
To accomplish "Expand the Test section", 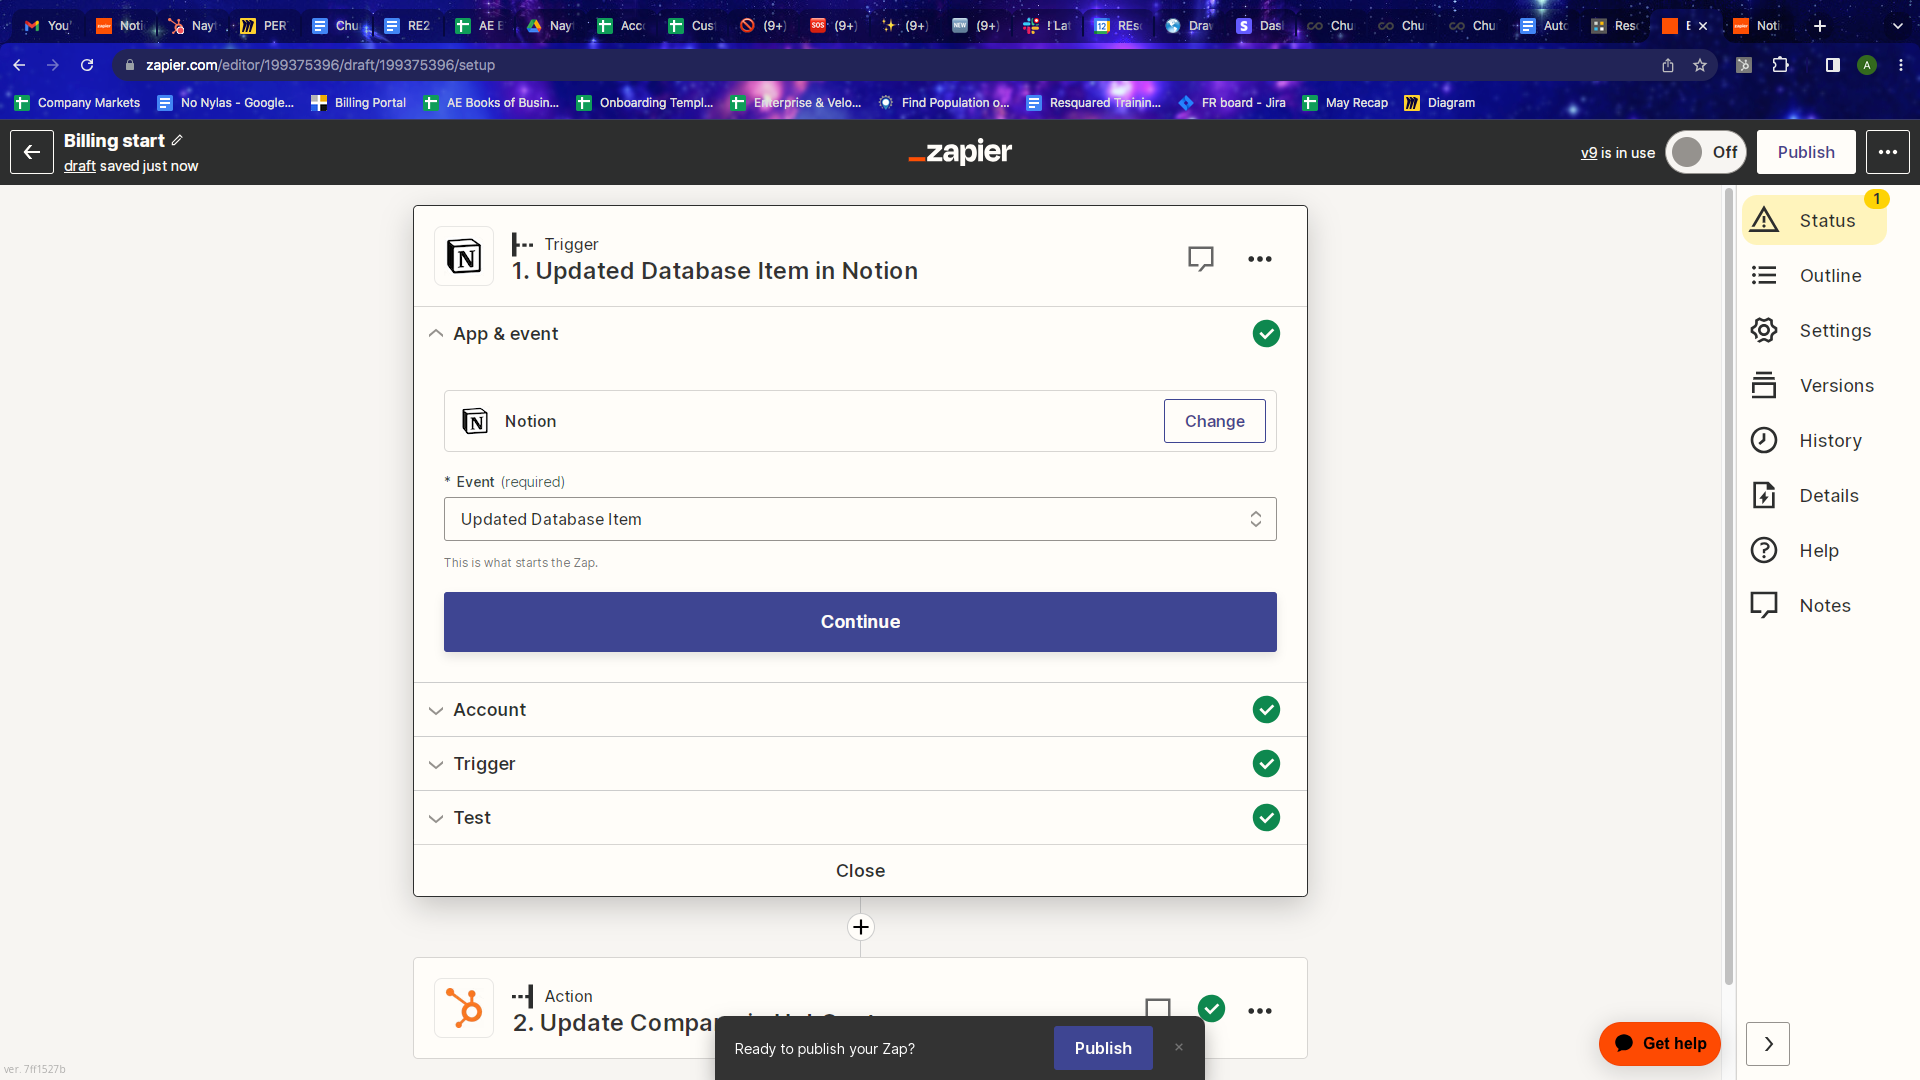I will (859, 818).
